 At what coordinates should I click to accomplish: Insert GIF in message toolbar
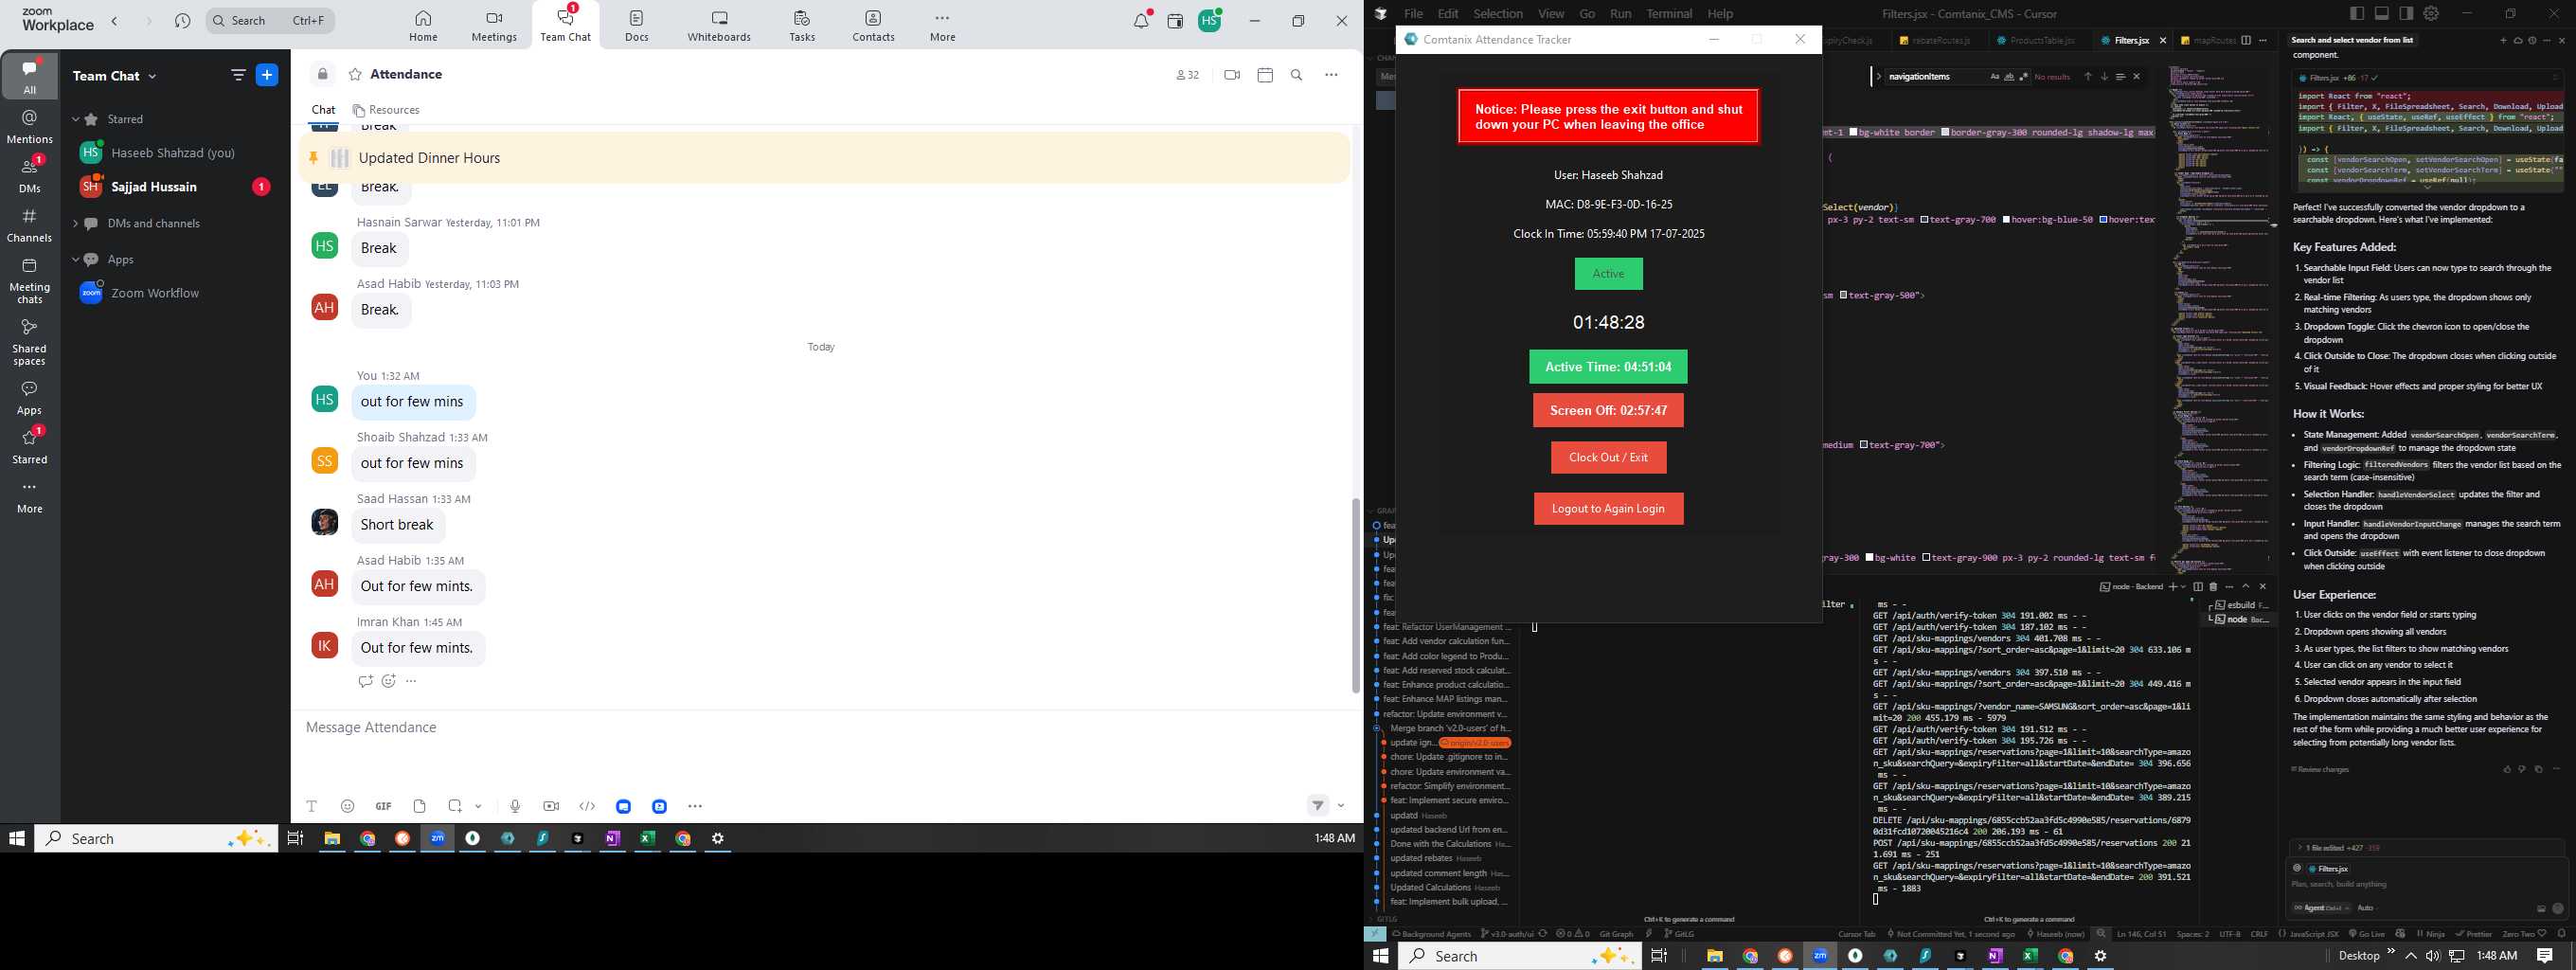click(383, 806)
